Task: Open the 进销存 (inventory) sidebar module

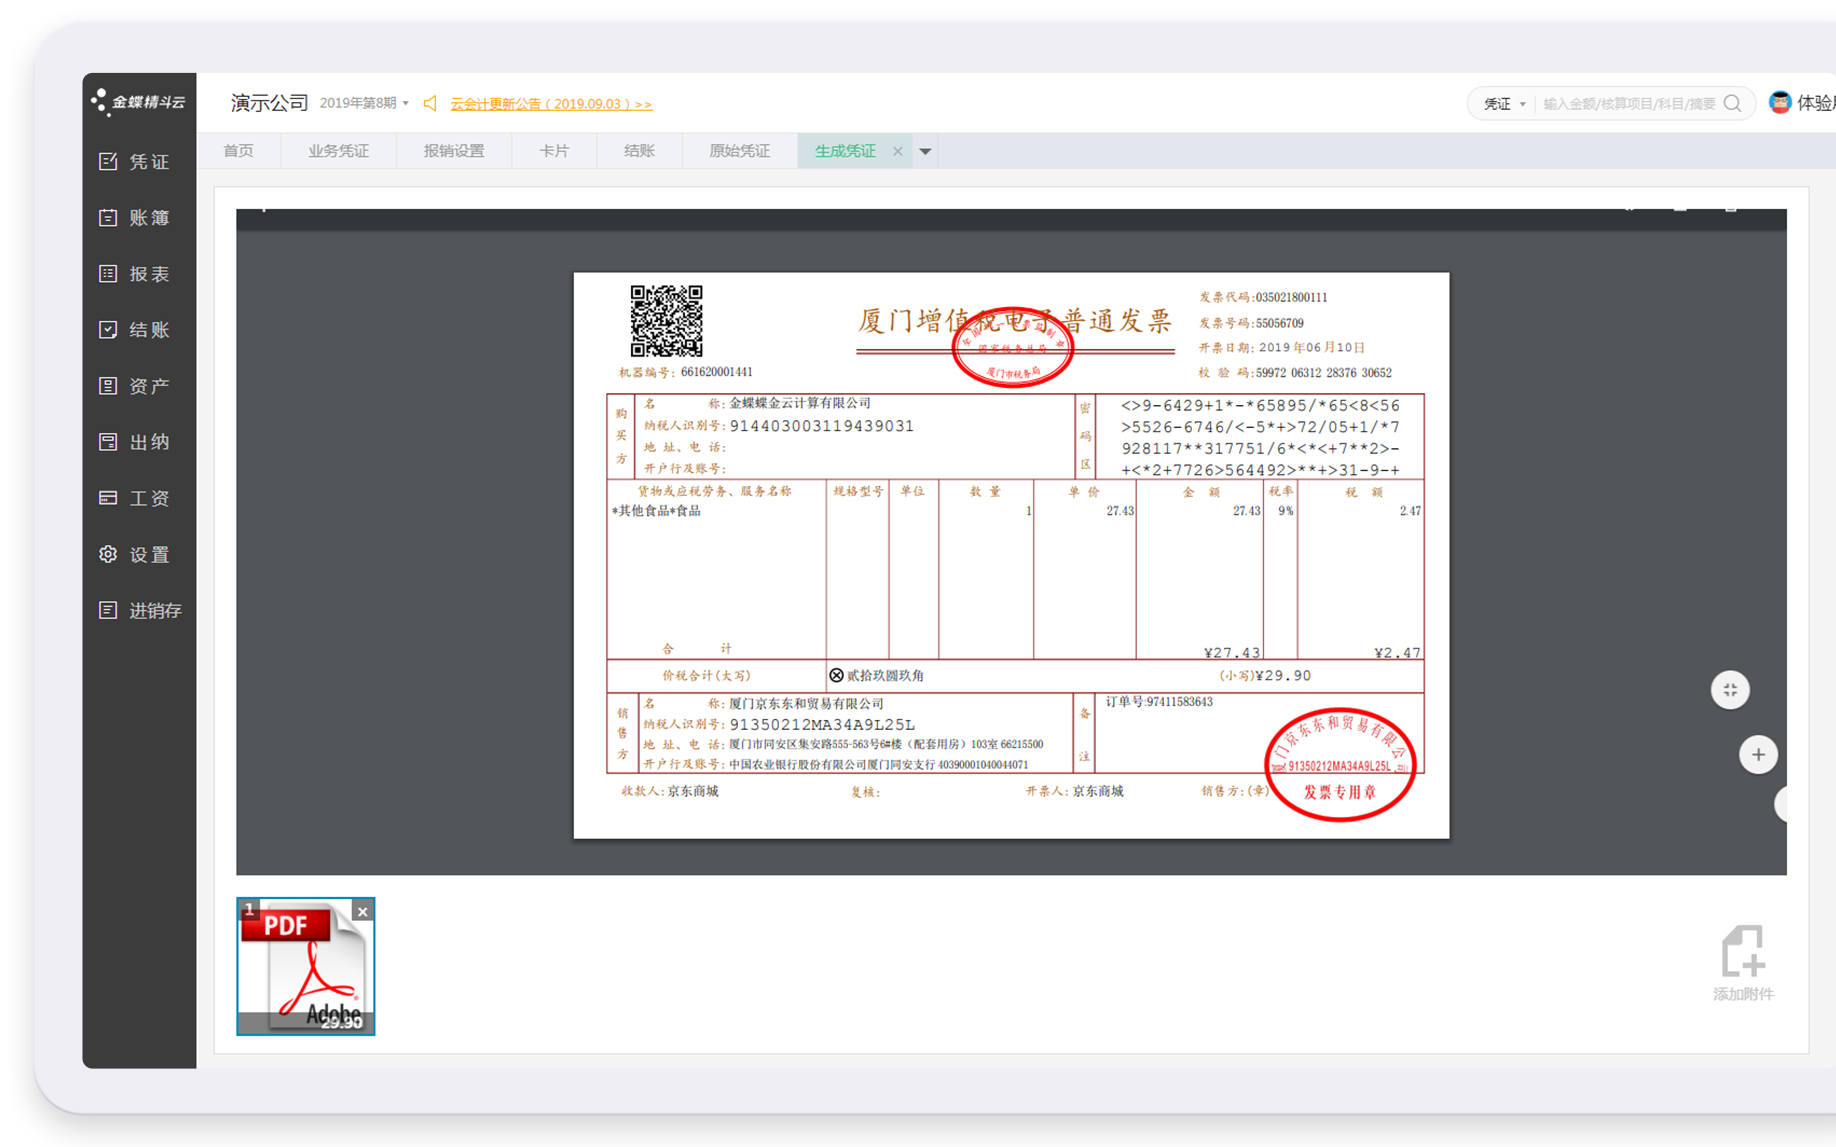Action: point(137,610)
